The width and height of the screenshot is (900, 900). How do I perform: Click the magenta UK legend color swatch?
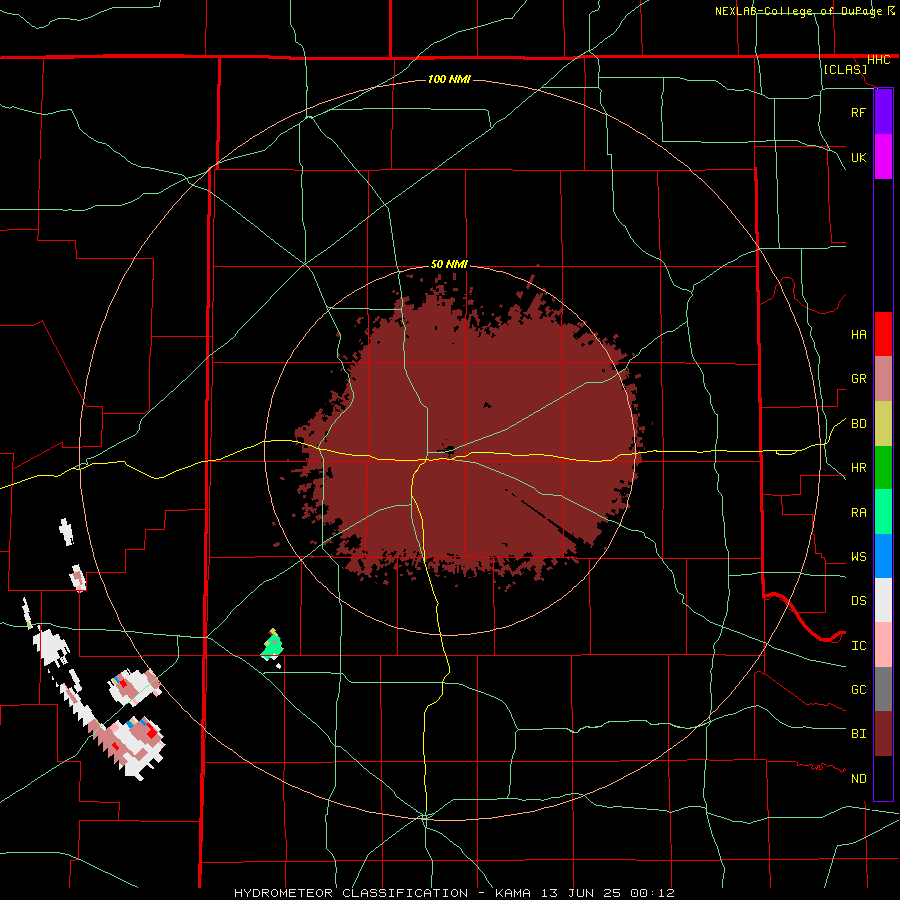pos(883,157)
